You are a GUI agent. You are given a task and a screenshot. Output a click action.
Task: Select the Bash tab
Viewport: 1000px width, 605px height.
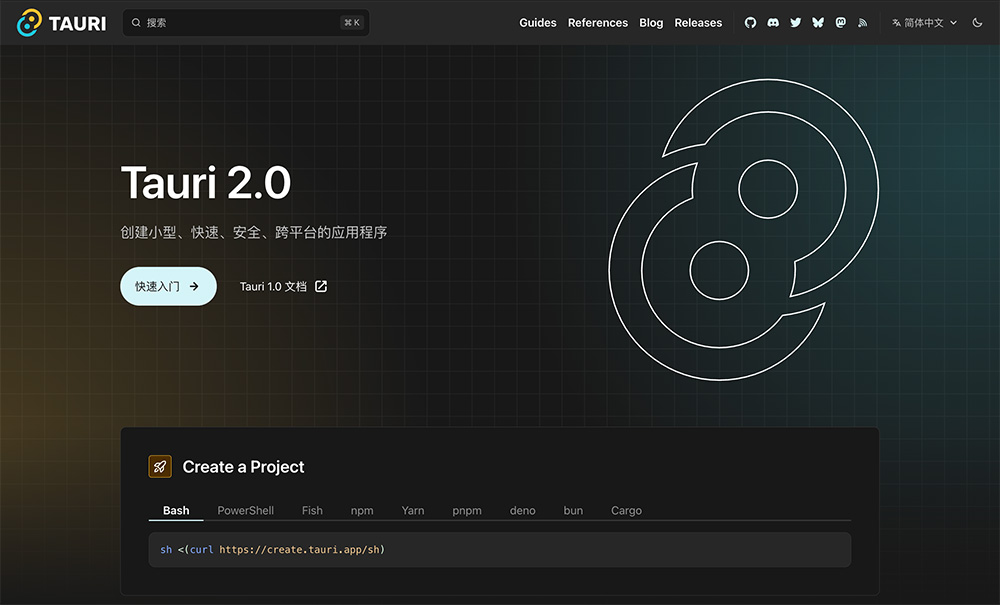coord(176,510)
